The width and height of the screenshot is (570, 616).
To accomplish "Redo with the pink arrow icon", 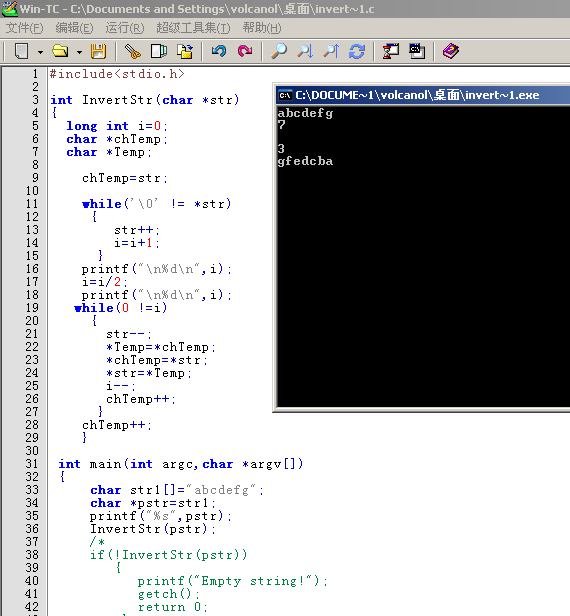I will (x=245, y=51).
